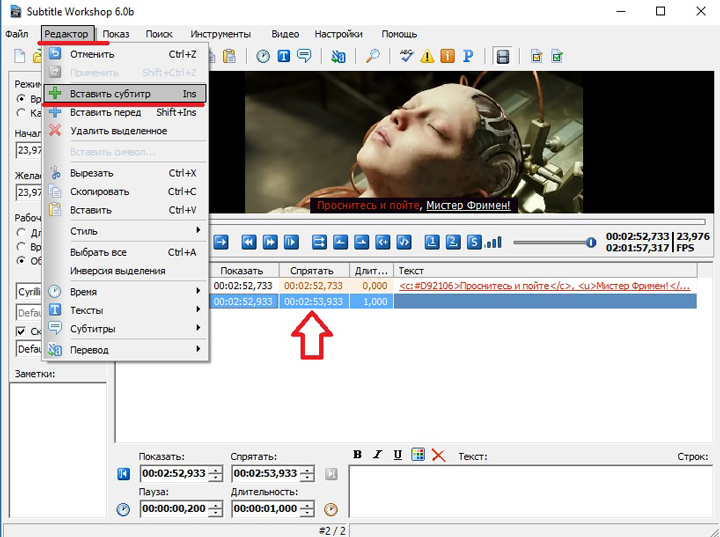
Task: Open the Инструменты menu
Action: coord(220,34)
